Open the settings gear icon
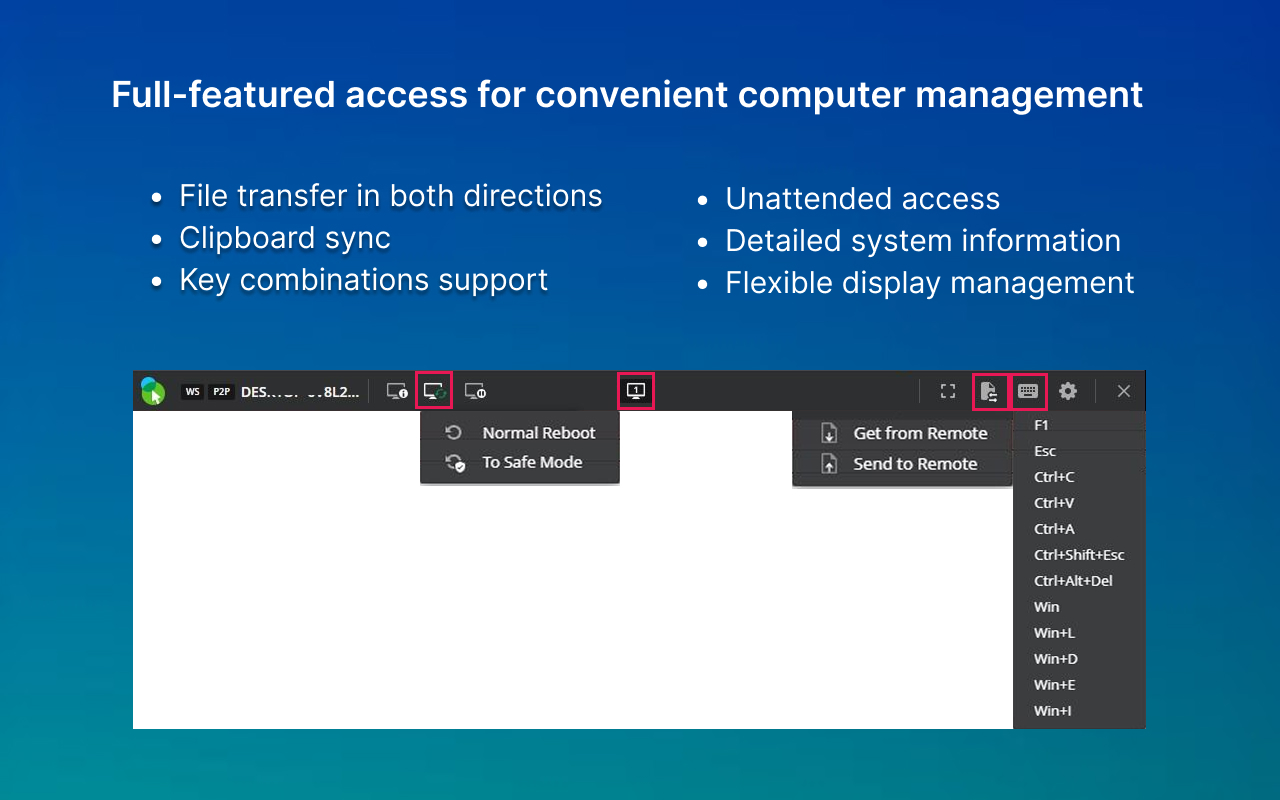Image resolution: width=1280 pixels, height=800 pixels. pos(1068,391)
